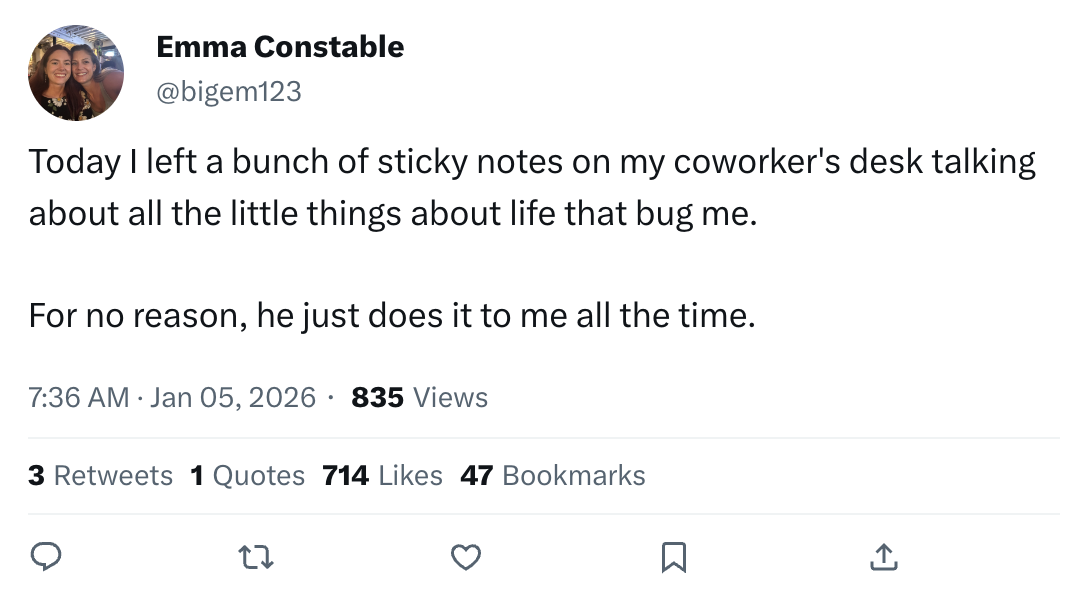Click the line "For no reason, he just does it"
Image resolution: width=1088 pixels, height=602 pixels.
click(391, 316)
